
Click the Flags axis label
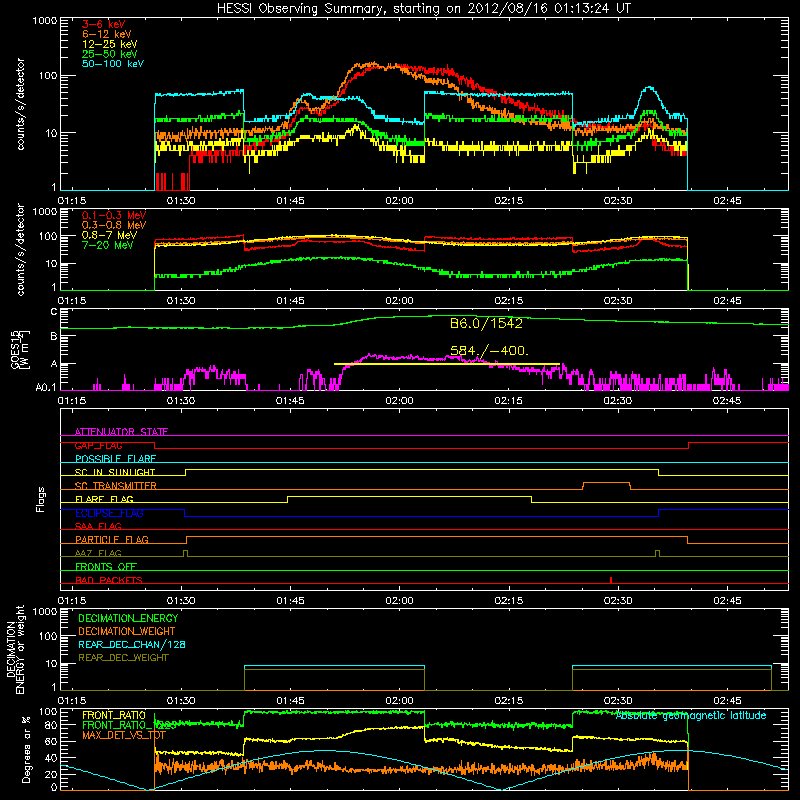(40, 499)
